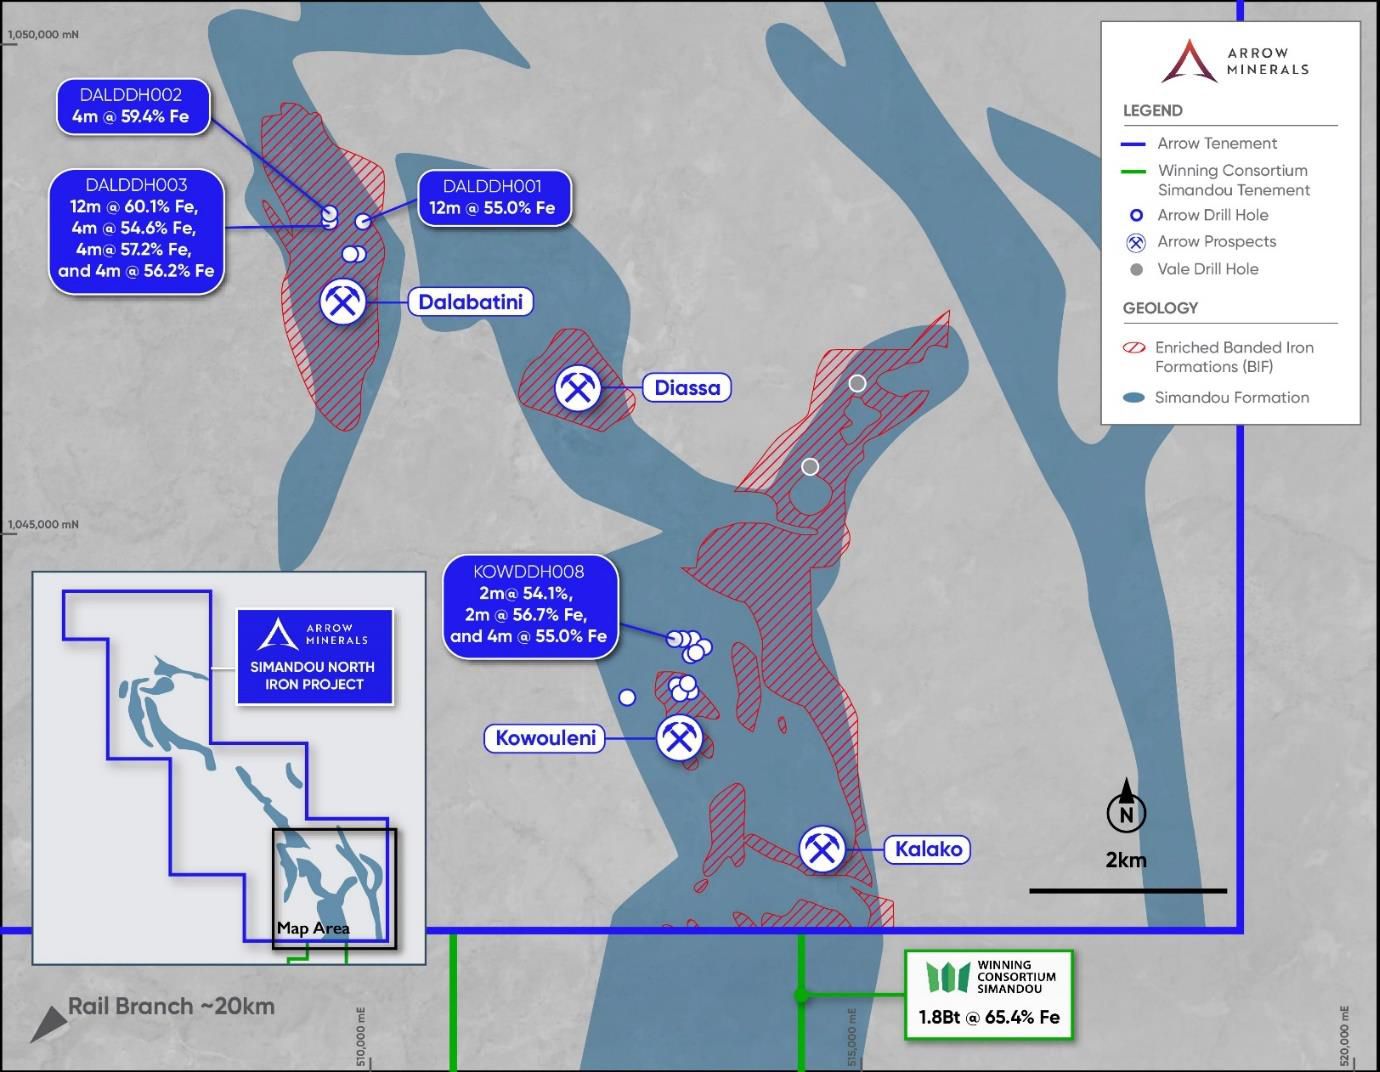Click the Diassa name label
1380x1072 pixels.
pos(687,388)
